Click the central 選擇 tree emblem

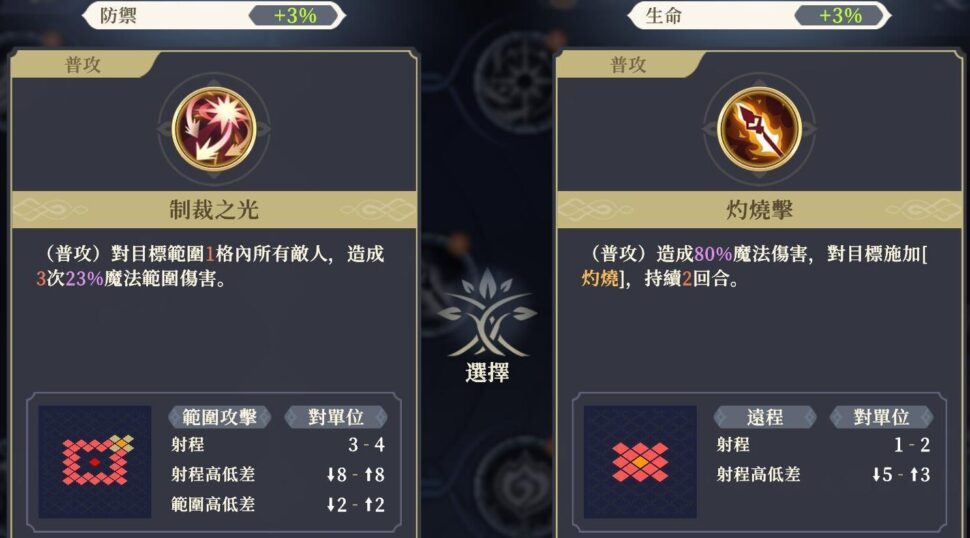(x=487, y=313)
